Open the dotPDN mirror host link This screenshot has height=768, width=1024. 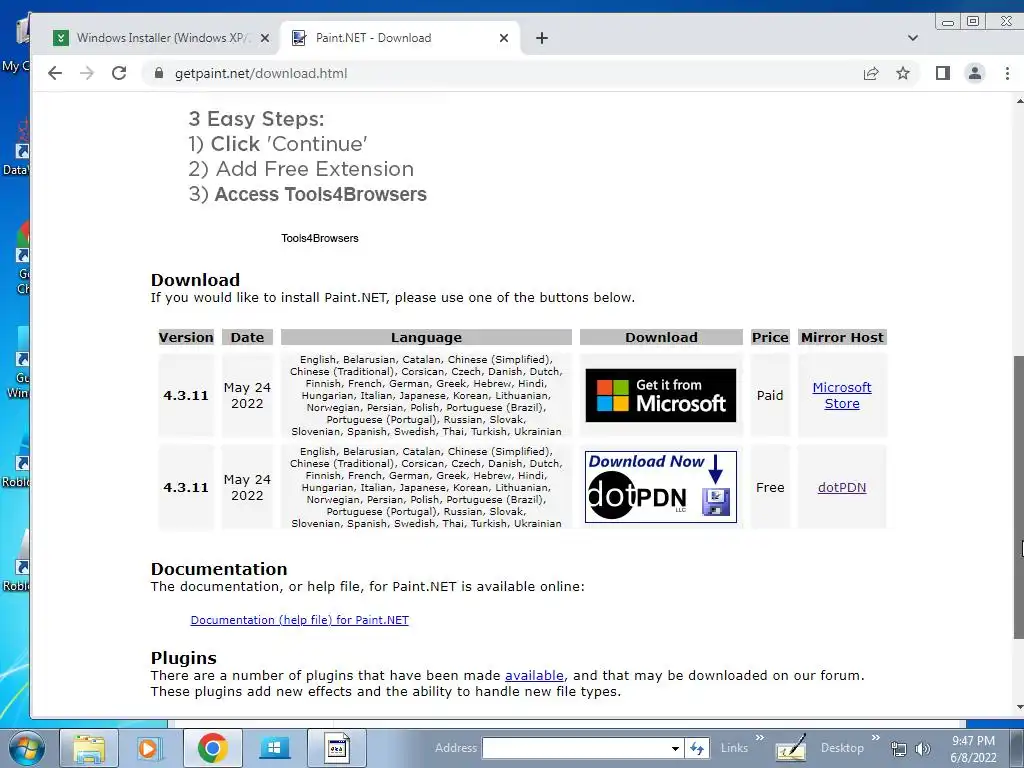click(842, 487)
